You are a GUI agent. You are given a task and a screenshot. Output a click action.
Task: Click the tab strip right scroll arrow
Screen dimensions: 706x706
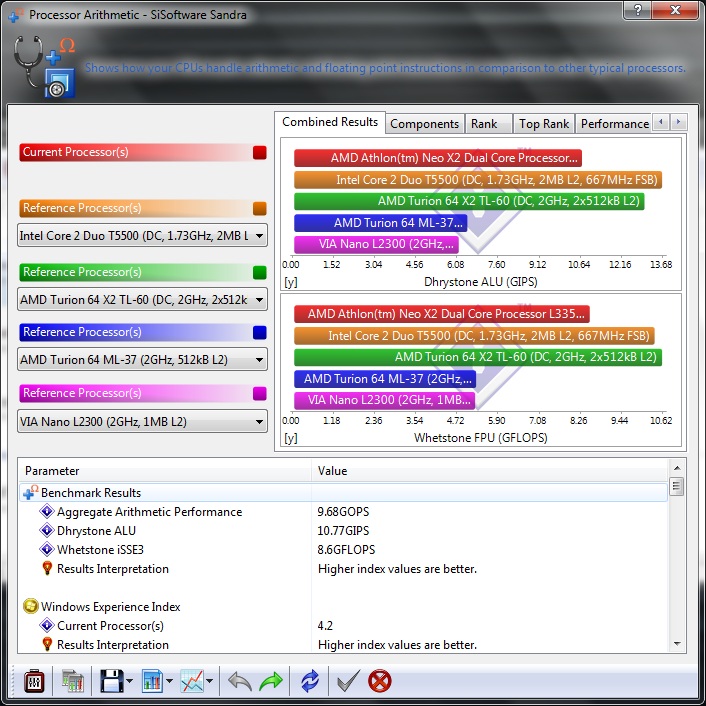tap(679, 122)
